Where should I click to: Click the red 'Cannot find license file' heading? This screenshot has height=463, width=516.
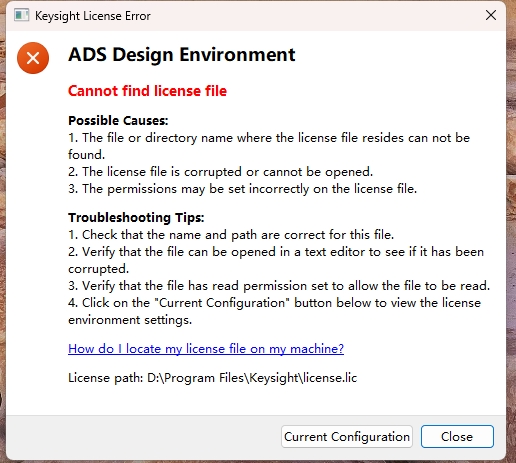(147, 91)
